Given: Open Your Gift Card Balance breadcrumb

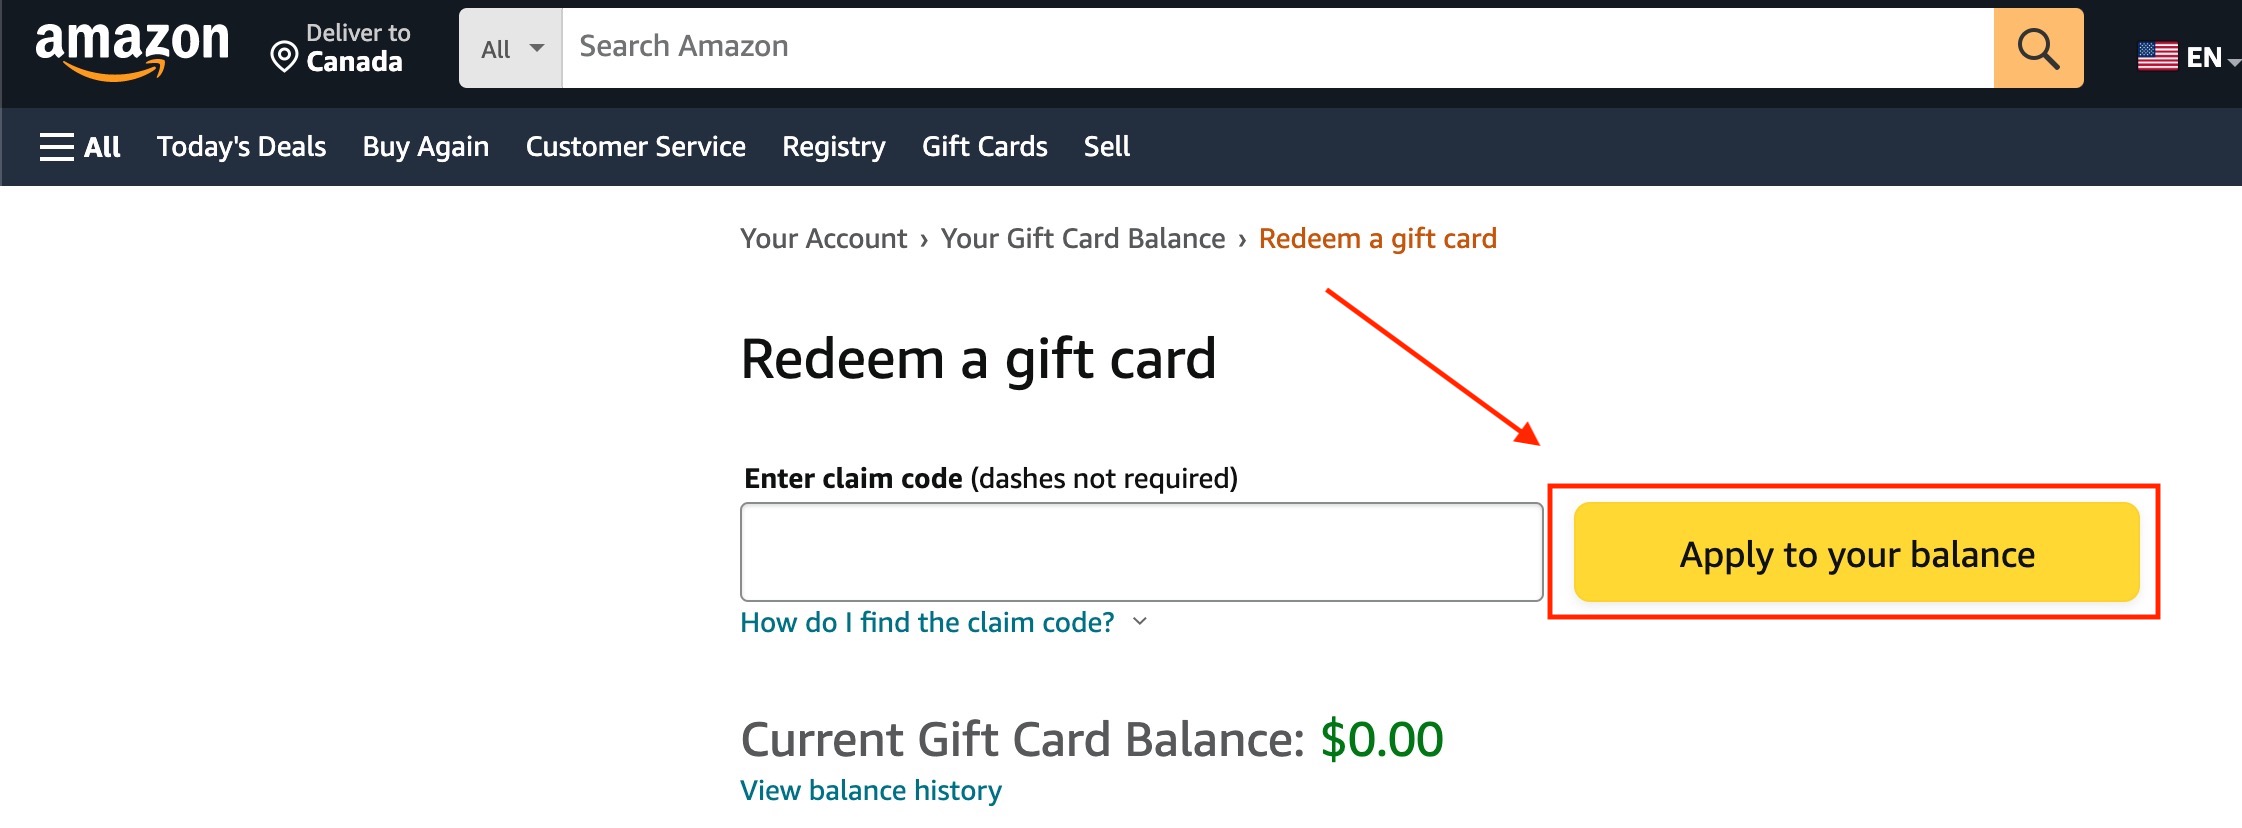Looking at the screenshot, I should (x=1082, y=238).
